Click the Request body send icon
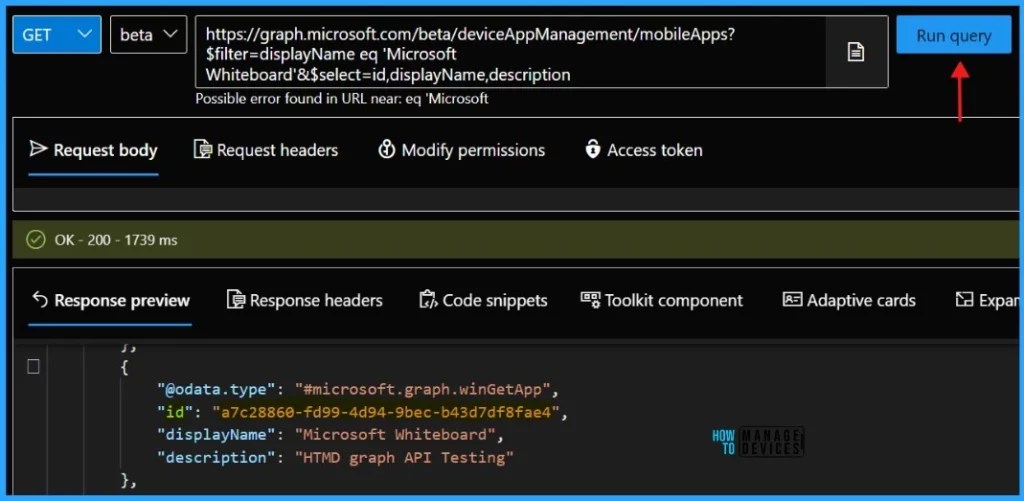The height and width of the screenshot is (501, 1024). click(x=39, y=150)
